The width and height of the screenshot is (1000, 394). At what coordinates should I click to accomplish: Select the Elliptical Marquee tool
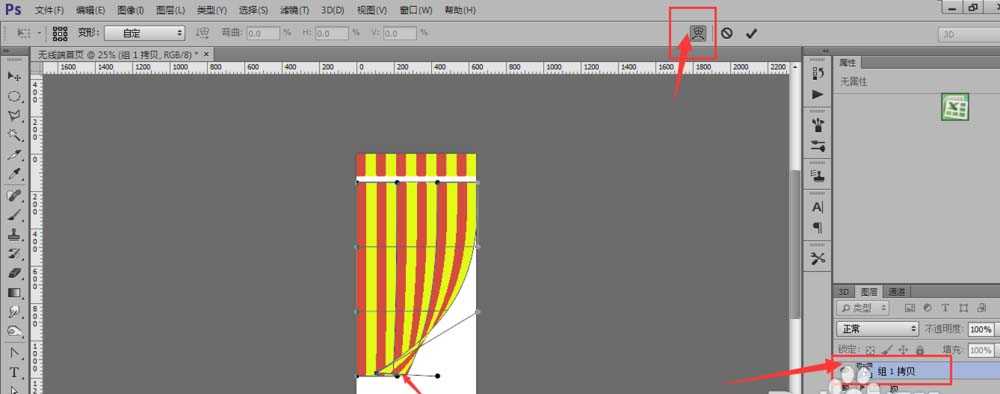14,96
